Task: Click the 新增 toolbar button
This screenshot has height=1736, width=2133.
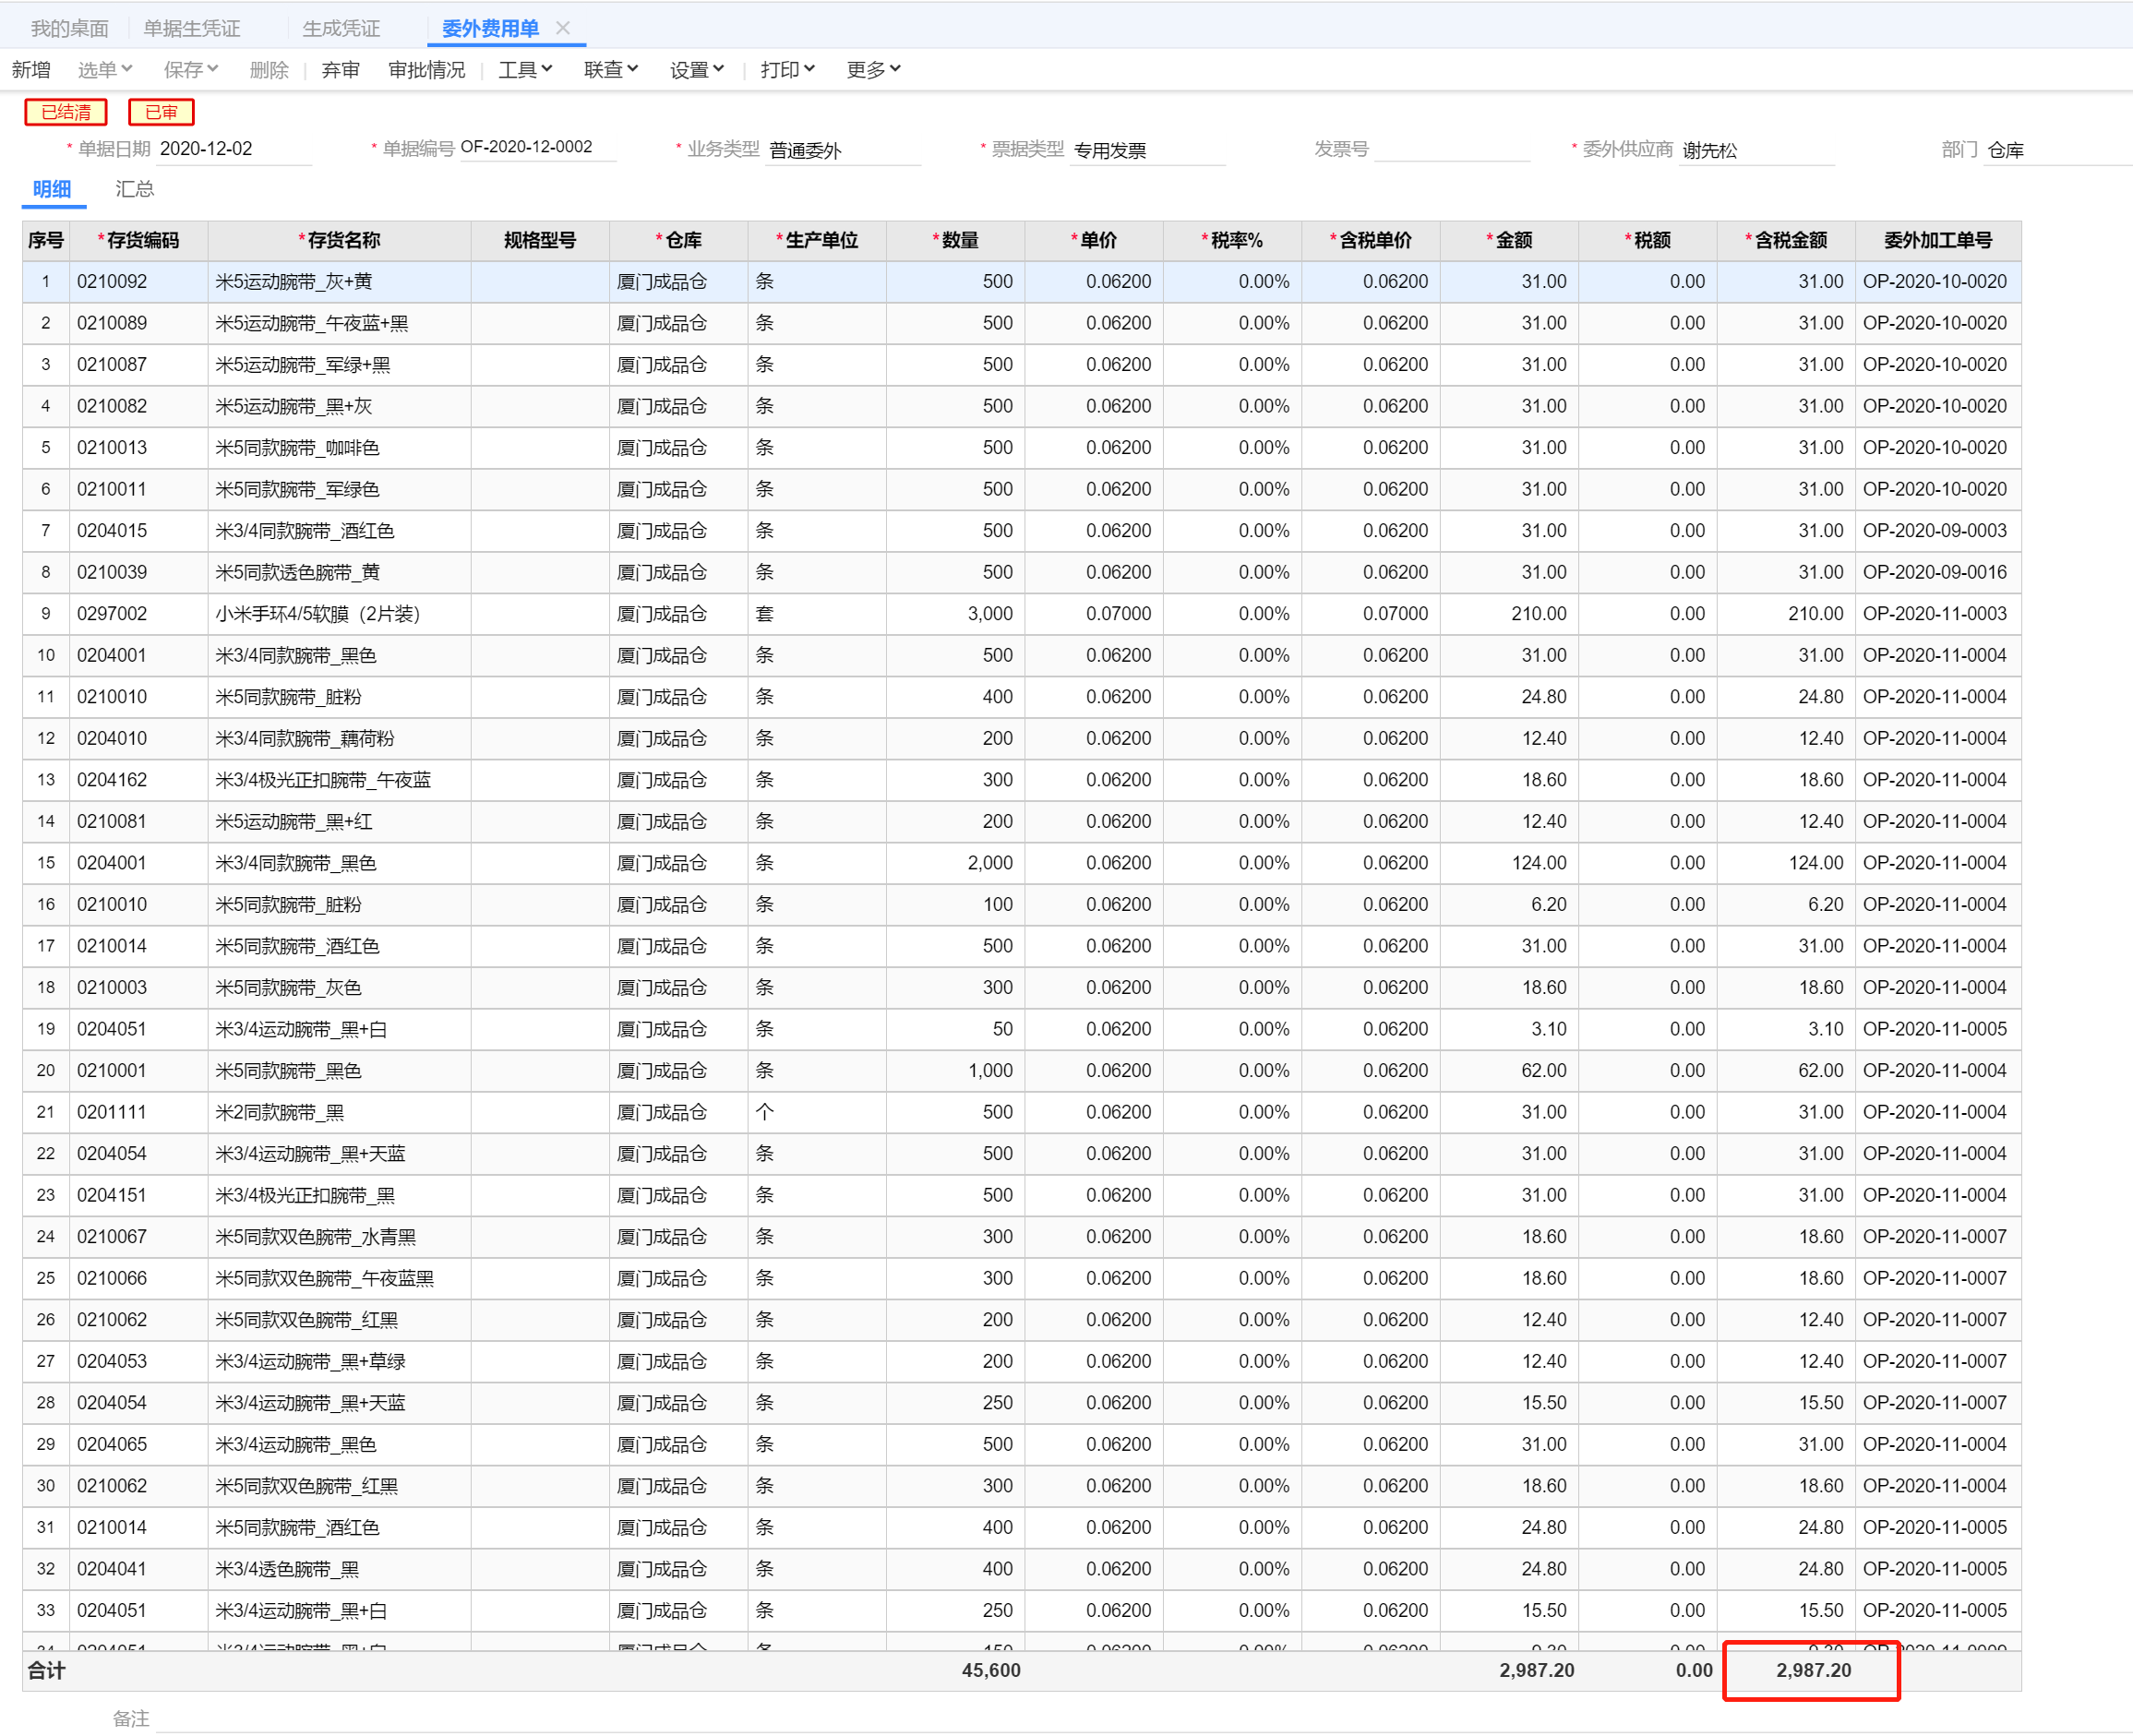Action: (31, 69)
